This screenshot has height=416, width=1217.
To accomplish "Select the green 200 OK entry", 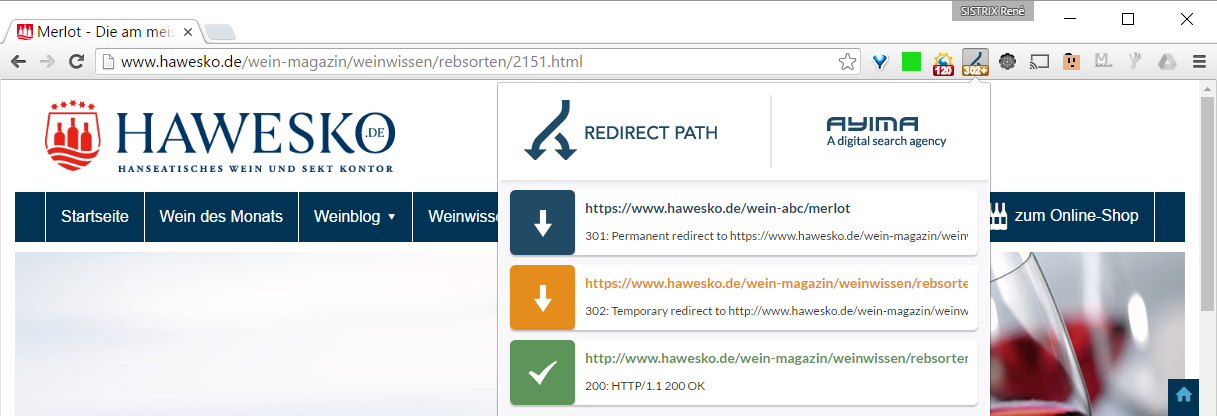I will 743,372.
